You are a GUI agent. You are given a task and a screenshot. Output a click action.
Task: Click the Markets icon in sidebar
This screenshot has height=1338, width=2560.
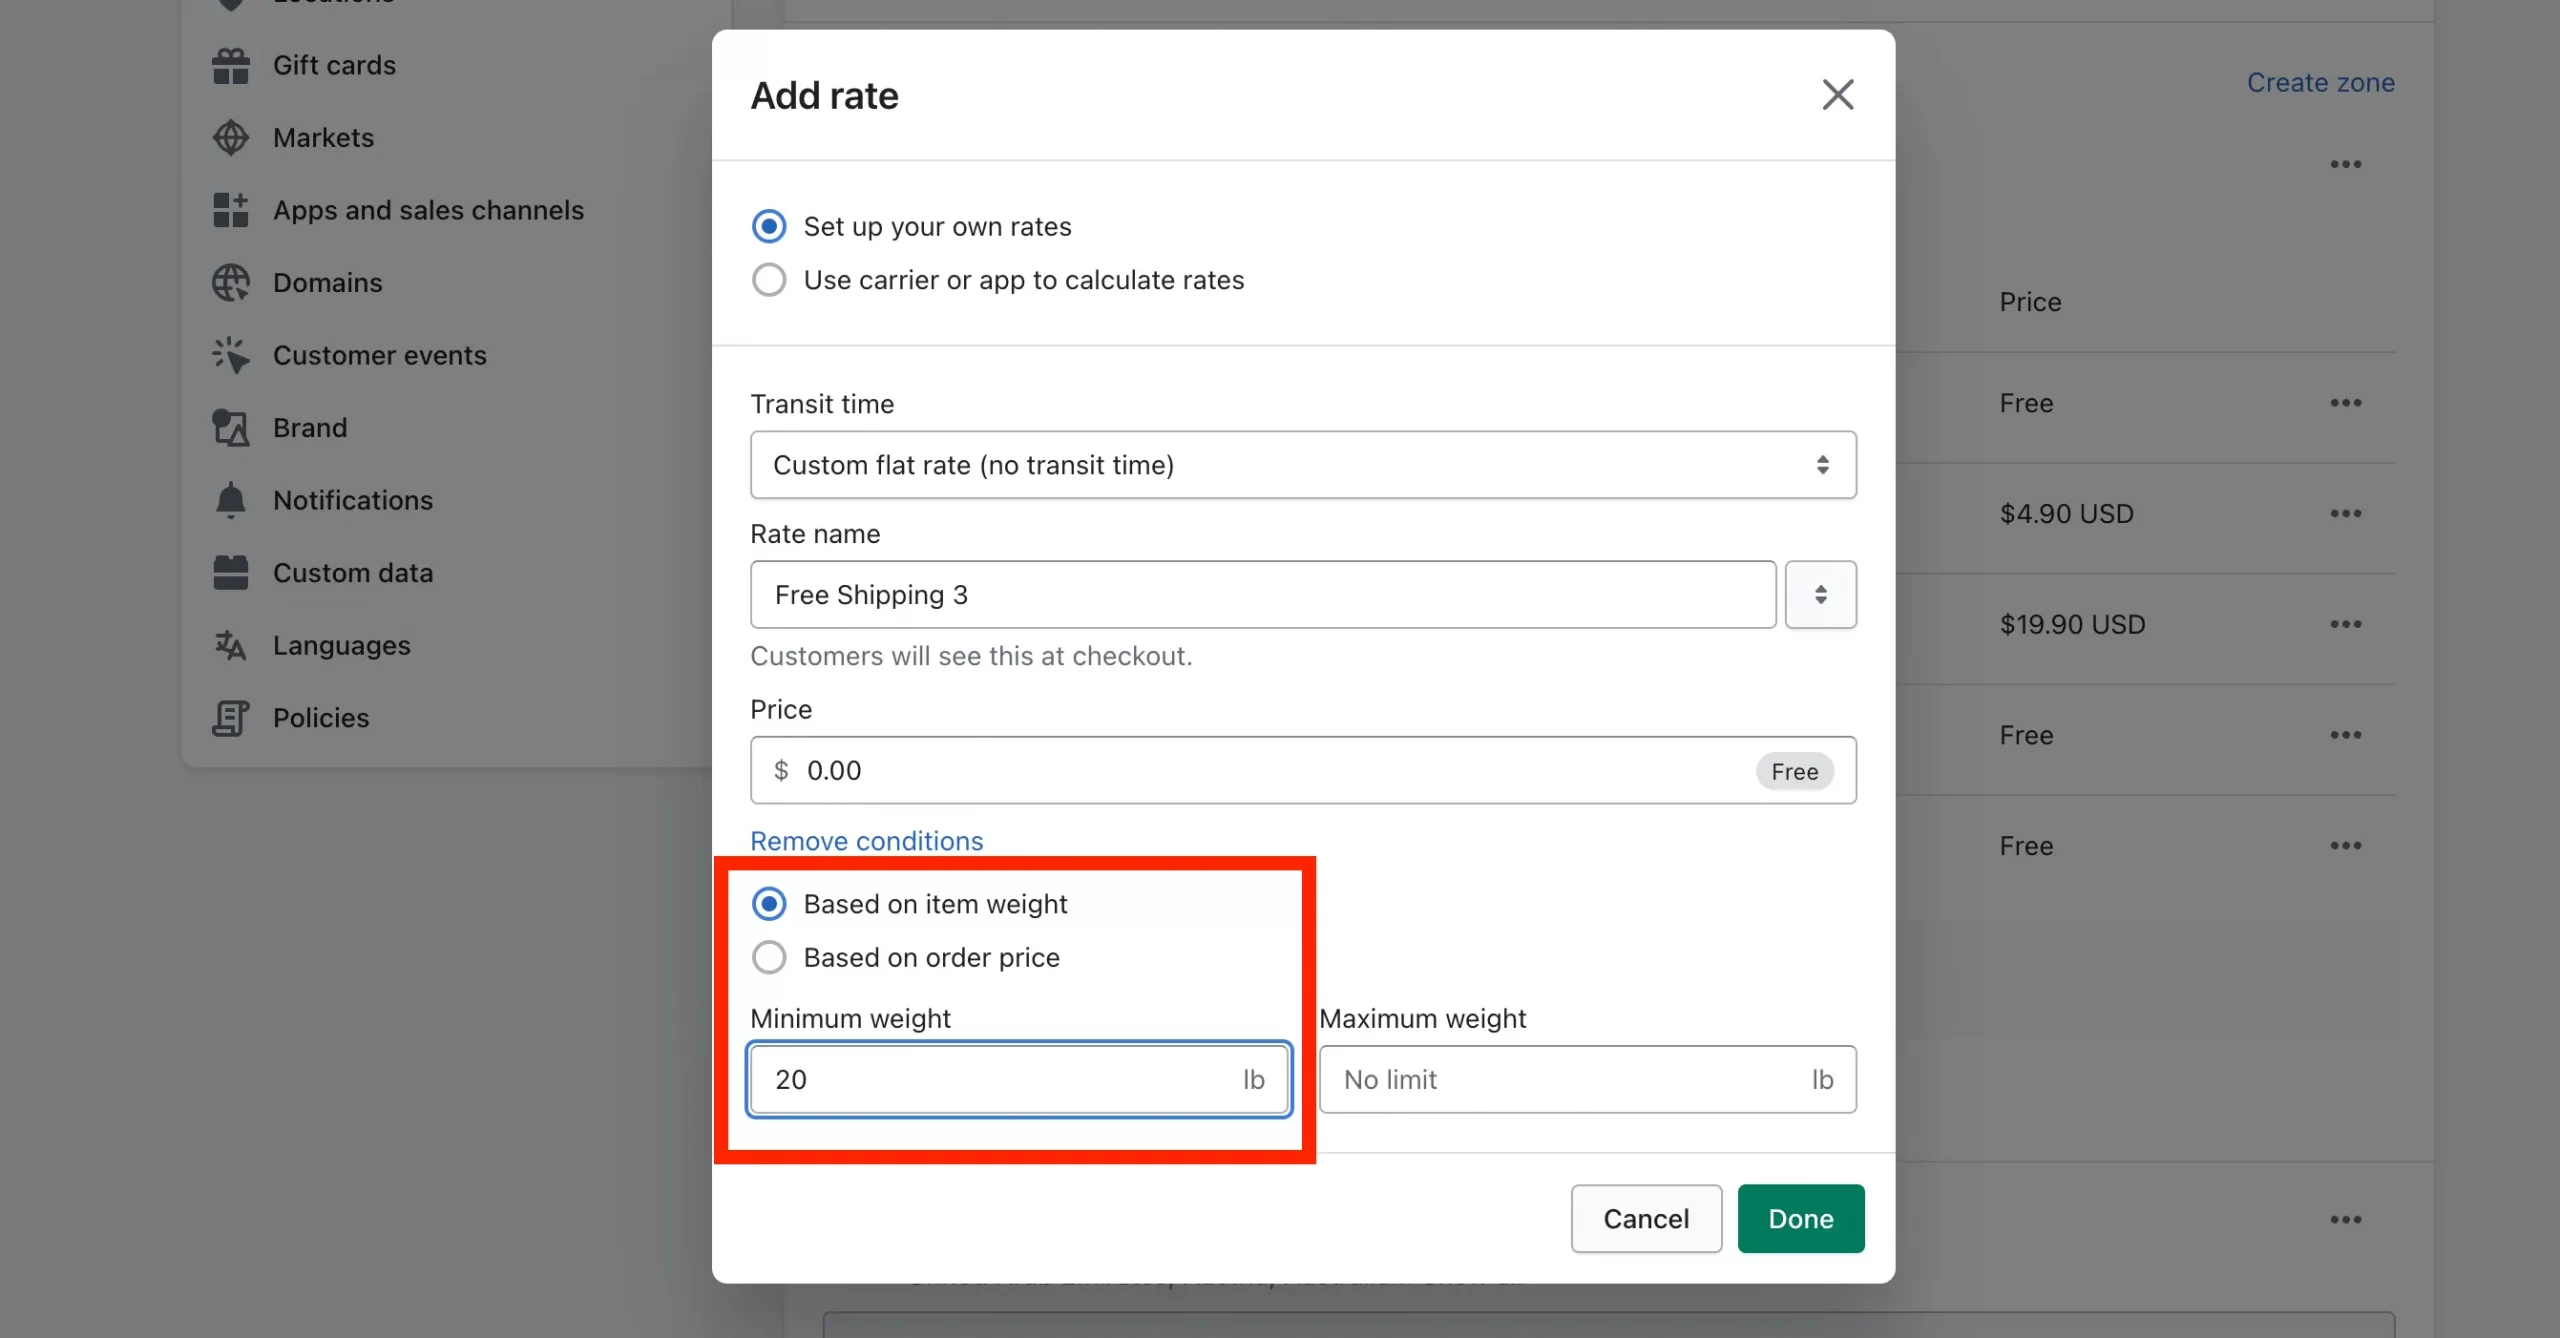(x=230, y=135)
